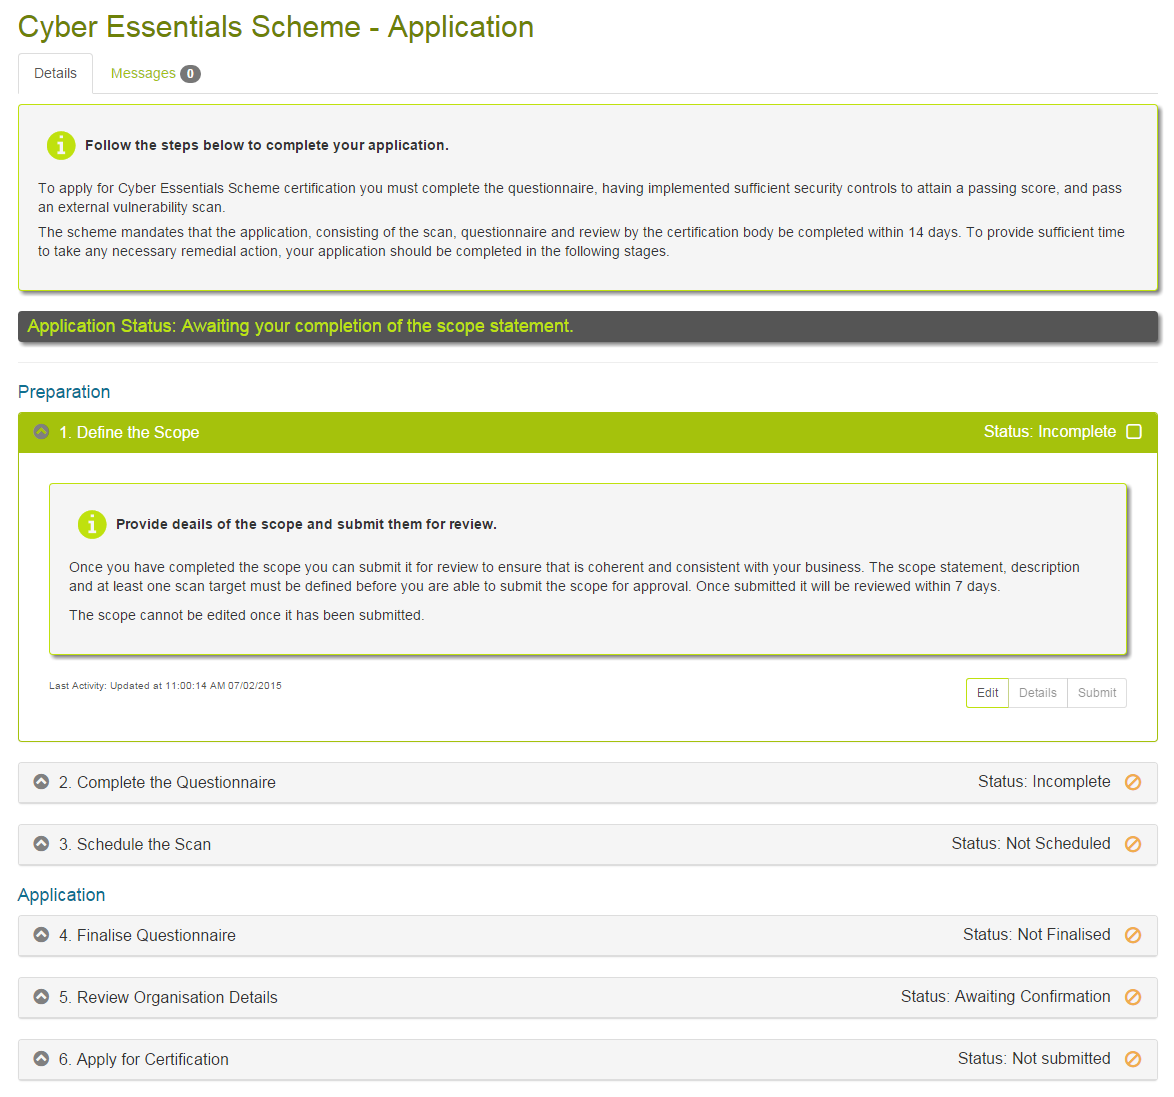Viewport: 1174px width, 1097px height.
Task: Click 'Cyber Essentials Scheme - Application' title
Action: click(276, 27)
